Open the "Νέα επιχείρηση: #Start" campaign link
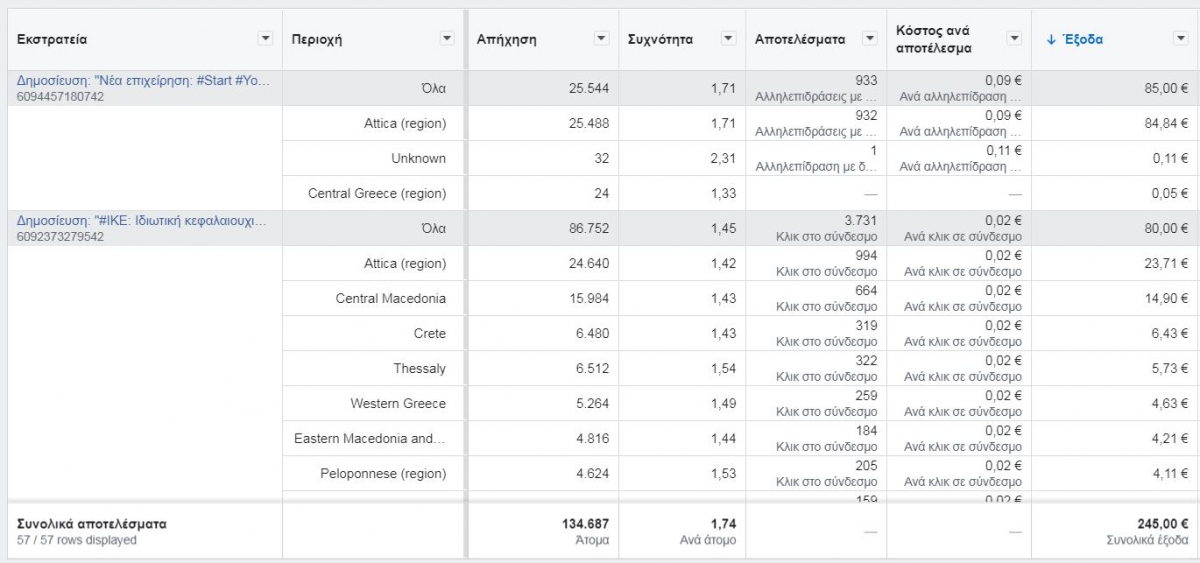 143,80
